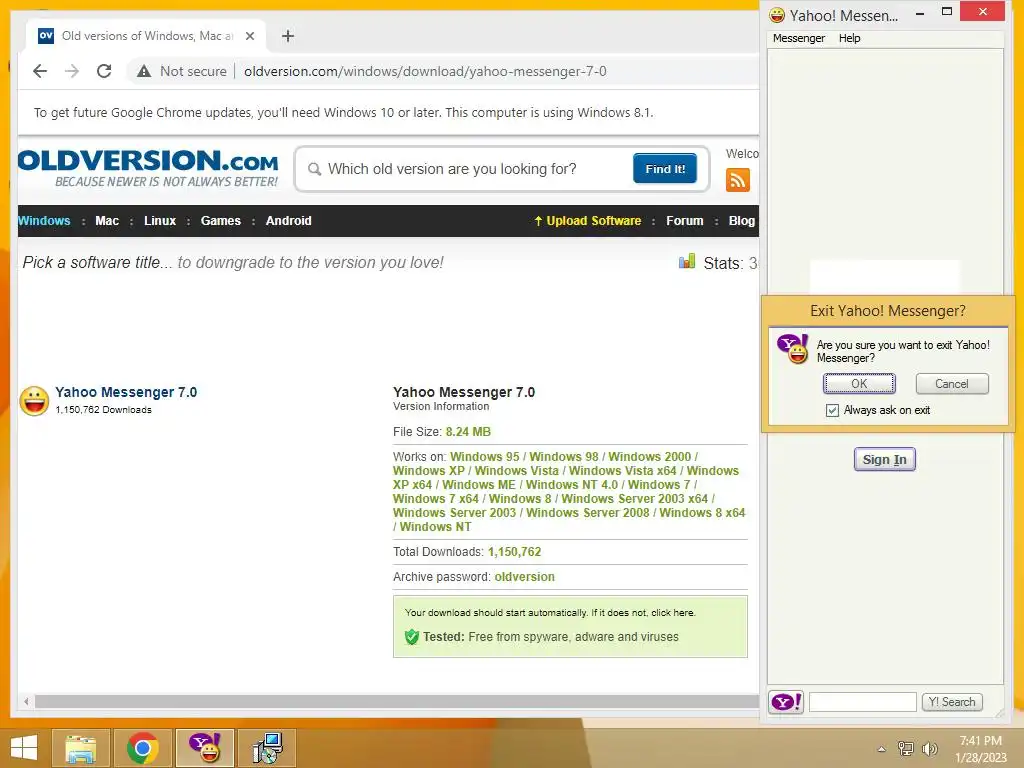Click the Windows Vista x64 link
Image resolution: width=1024 pixels, height=768 pixels.
pos(622,471)
